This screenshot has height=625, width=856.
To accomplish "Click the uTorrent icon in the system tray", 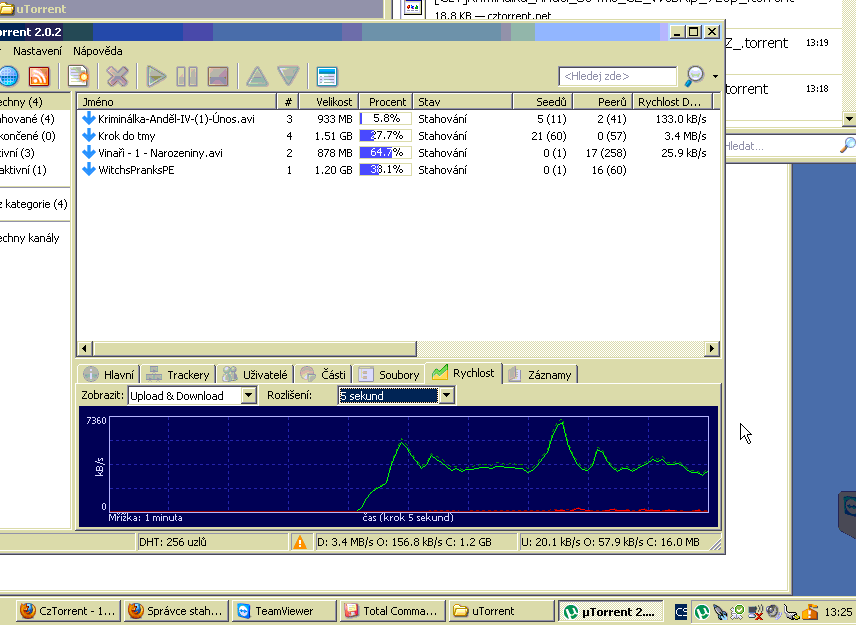I will pos(702,612).
